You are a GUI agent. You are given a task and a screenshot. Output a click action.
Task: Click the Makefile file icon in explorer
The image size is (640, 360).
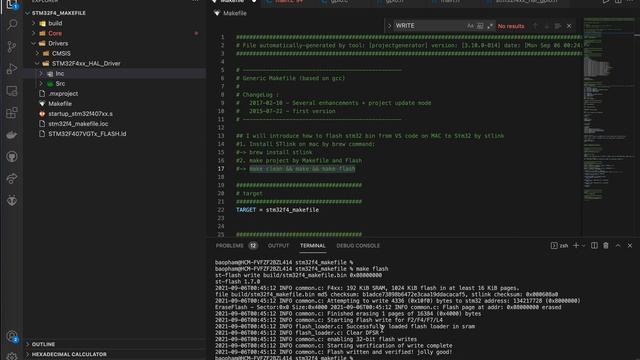click(x=42, y=104)
